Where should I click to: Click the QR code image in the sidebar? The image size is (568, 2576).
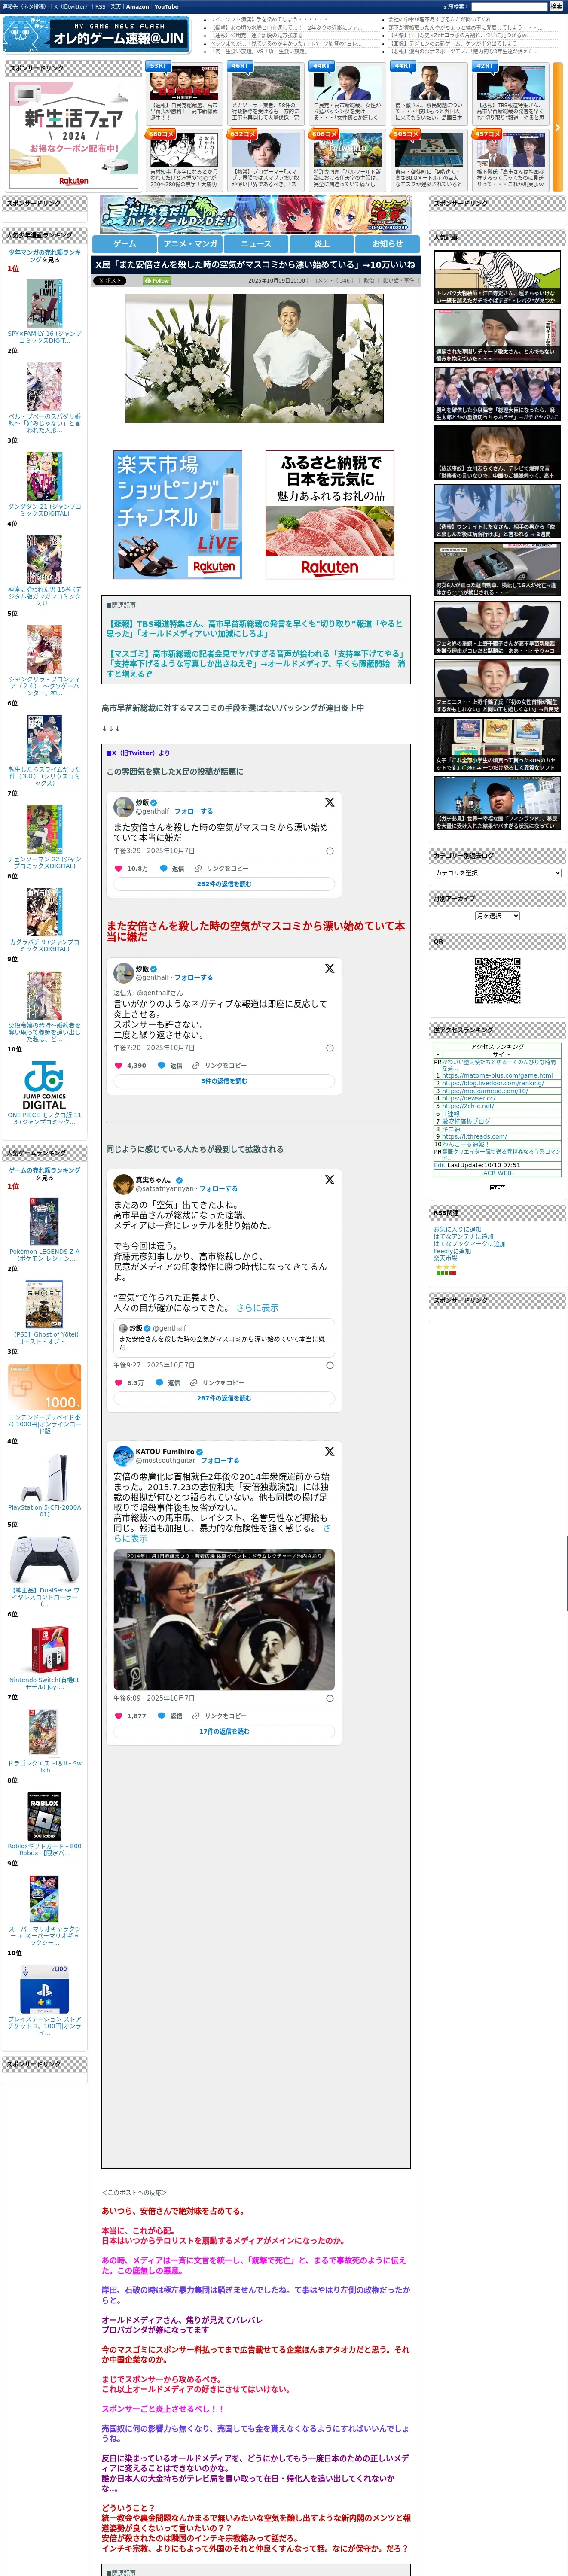[497, 980]
